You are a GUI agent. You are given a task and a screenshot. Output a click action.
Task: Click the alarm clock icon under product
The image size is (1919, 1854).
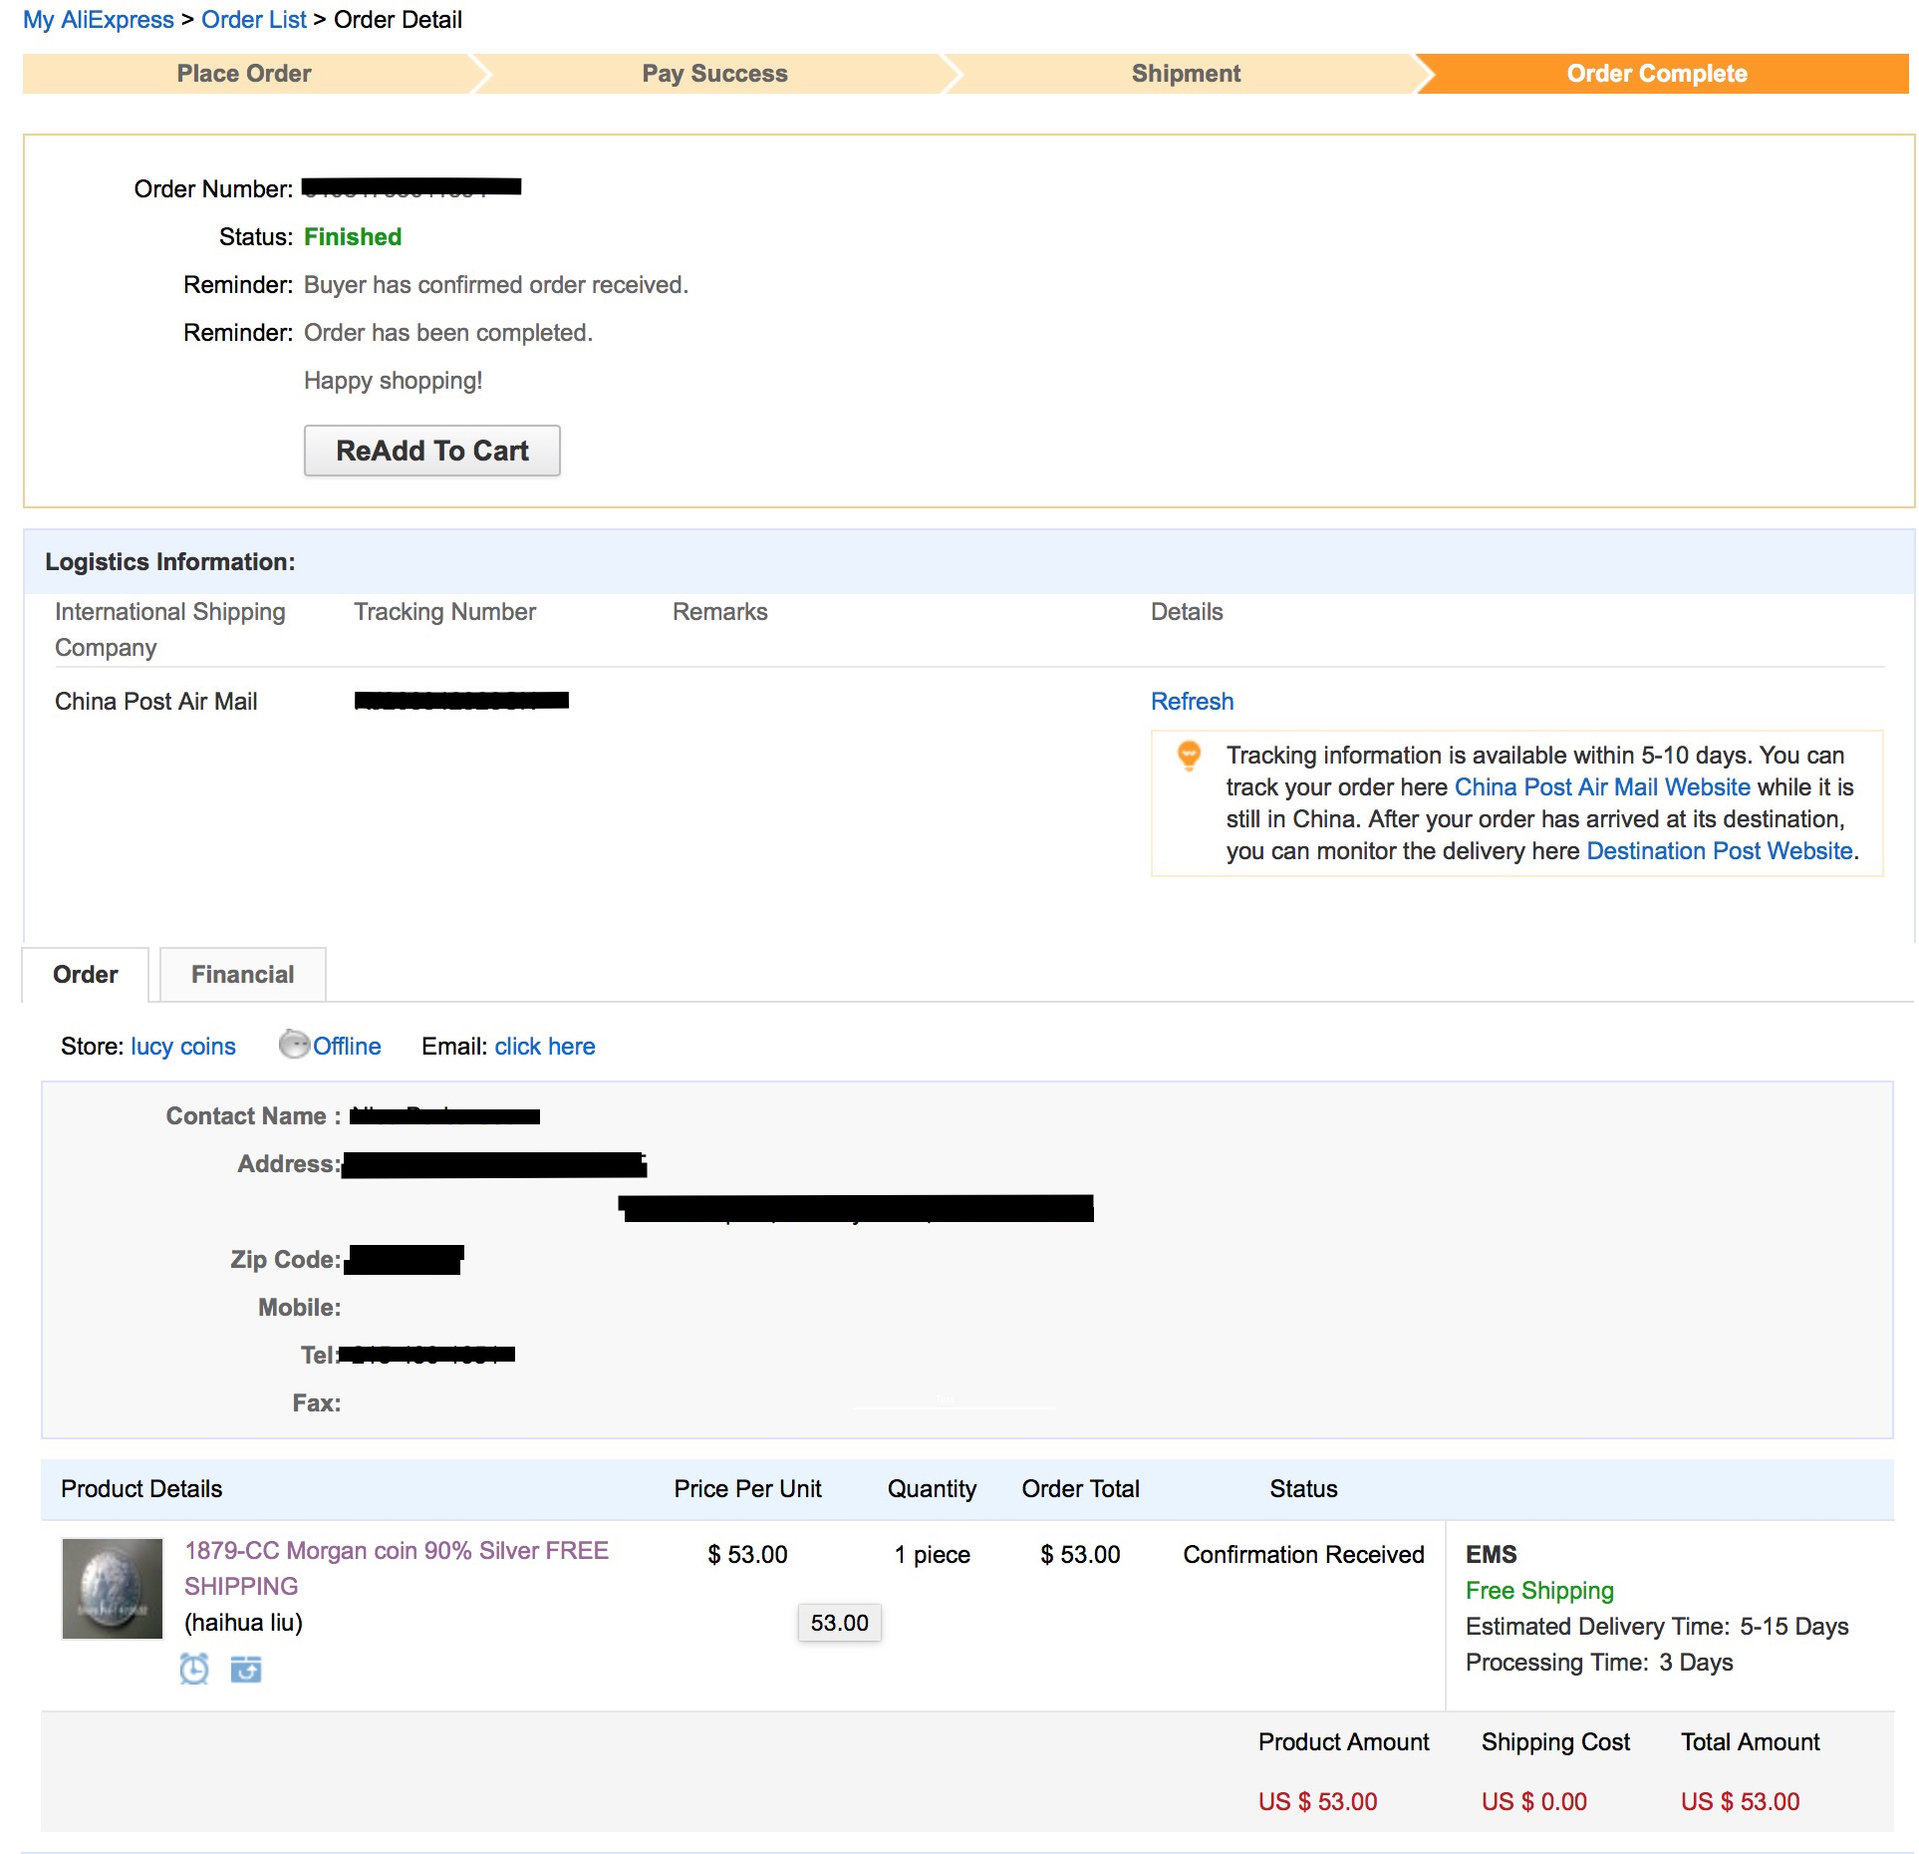click(194, 1668)
